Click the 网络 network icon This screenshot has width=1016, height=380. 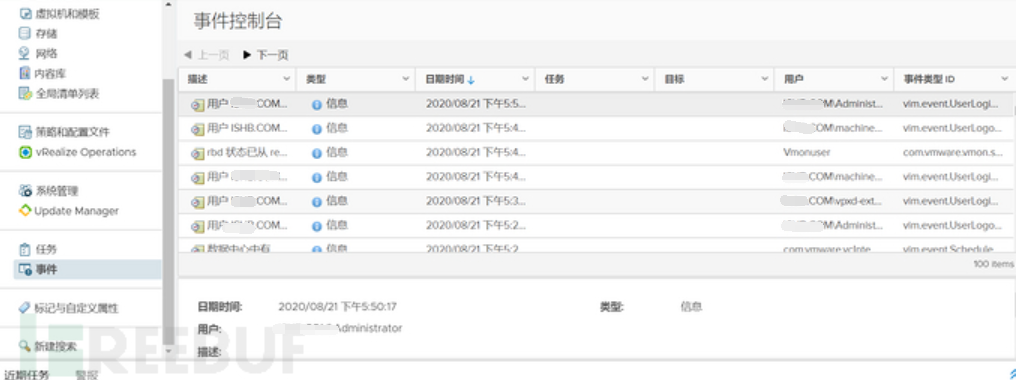pos(25,54)
